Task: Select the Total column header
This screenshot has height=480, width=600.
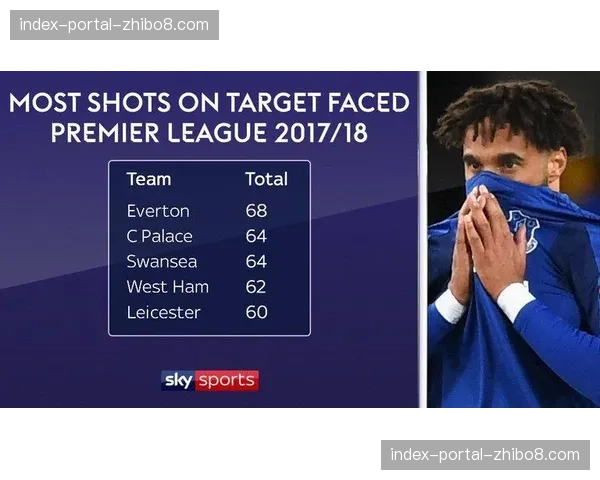Action: click(x=266, y=179)
